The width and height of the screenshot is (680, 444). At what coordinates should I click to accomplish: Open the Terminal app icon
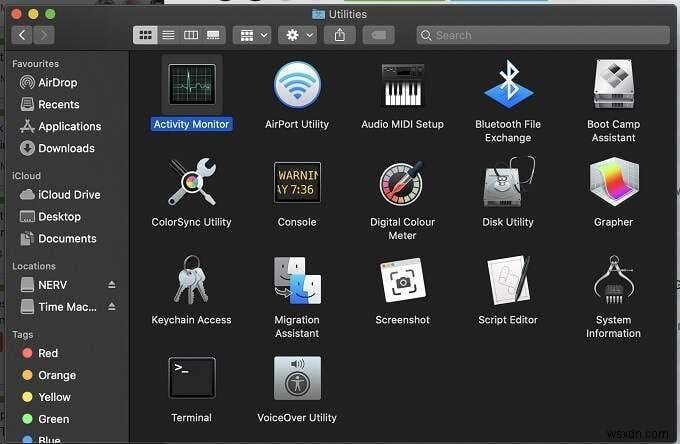pyautogui.click(x=192, y=378)
